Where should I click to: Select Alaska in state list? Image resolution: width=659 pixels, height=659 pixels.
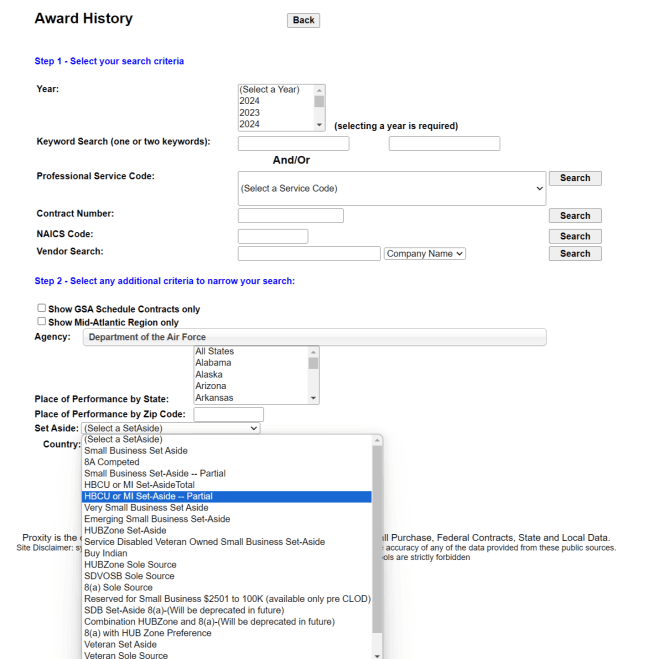click(x=251, y=374)
